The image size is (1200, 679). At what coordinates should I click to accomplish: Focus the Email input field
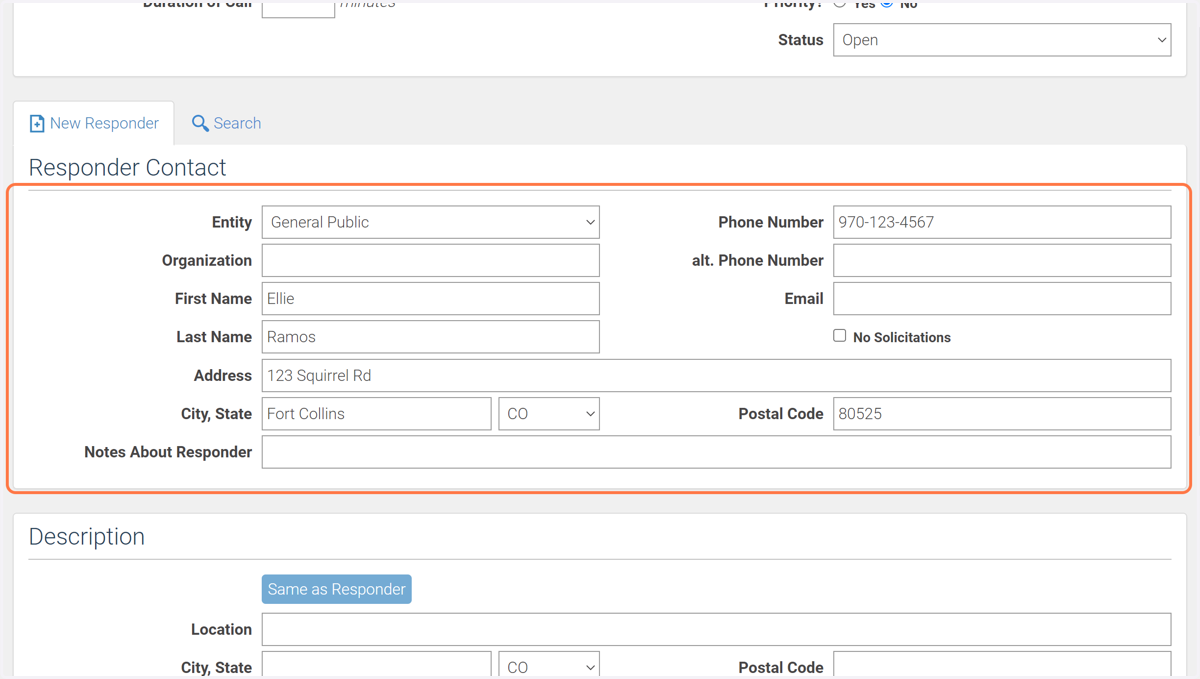pyautogui.click(x=1002, y=298)
